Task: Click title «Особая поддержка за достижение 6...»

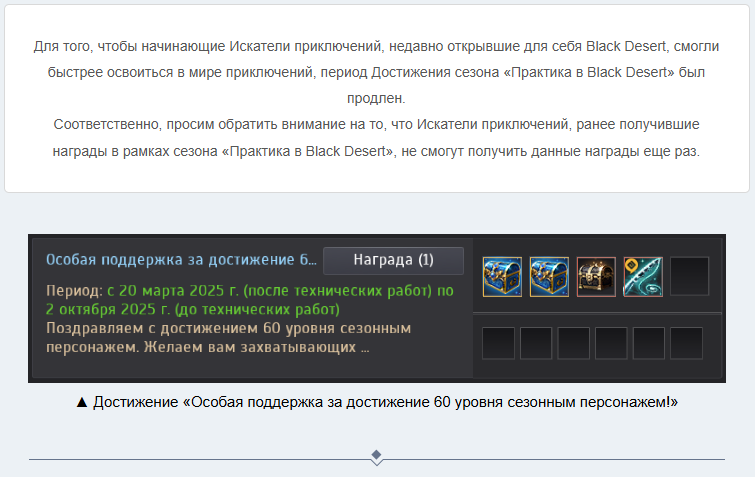Action: point(182,260)
